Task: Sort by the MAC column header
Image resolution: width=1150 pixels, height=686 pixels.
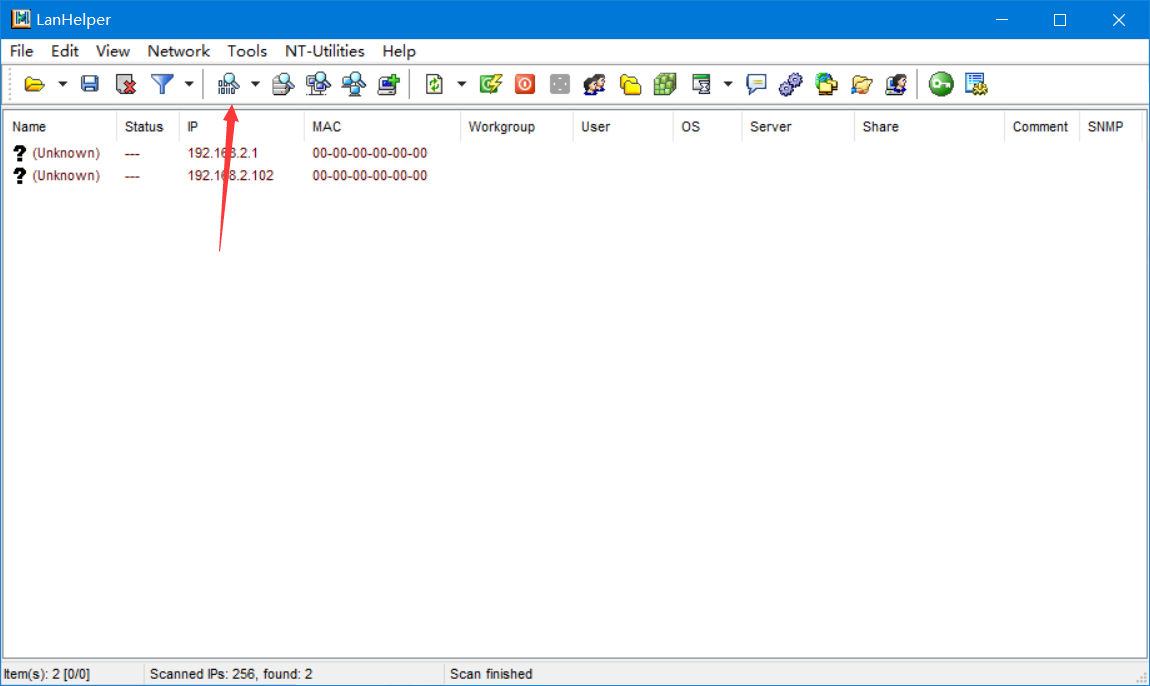Action: (382, 127)
